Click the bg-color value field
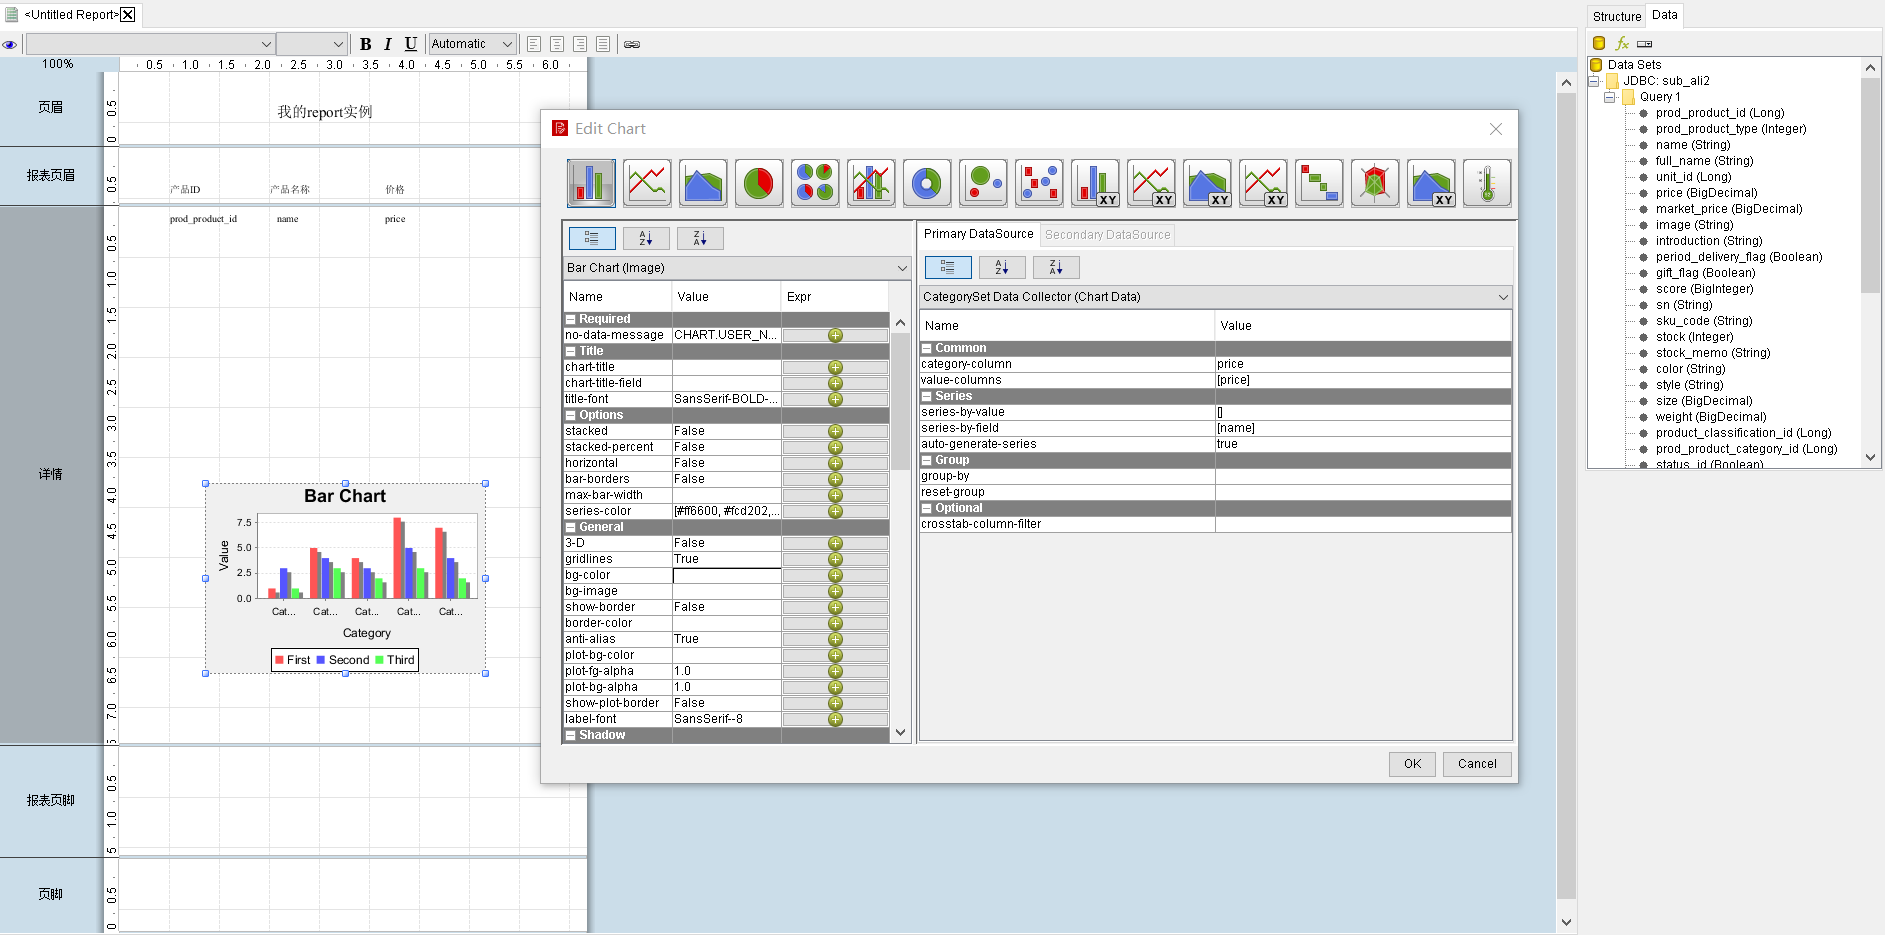This screenshot has height=935, width=1885. tap(726, 575)
